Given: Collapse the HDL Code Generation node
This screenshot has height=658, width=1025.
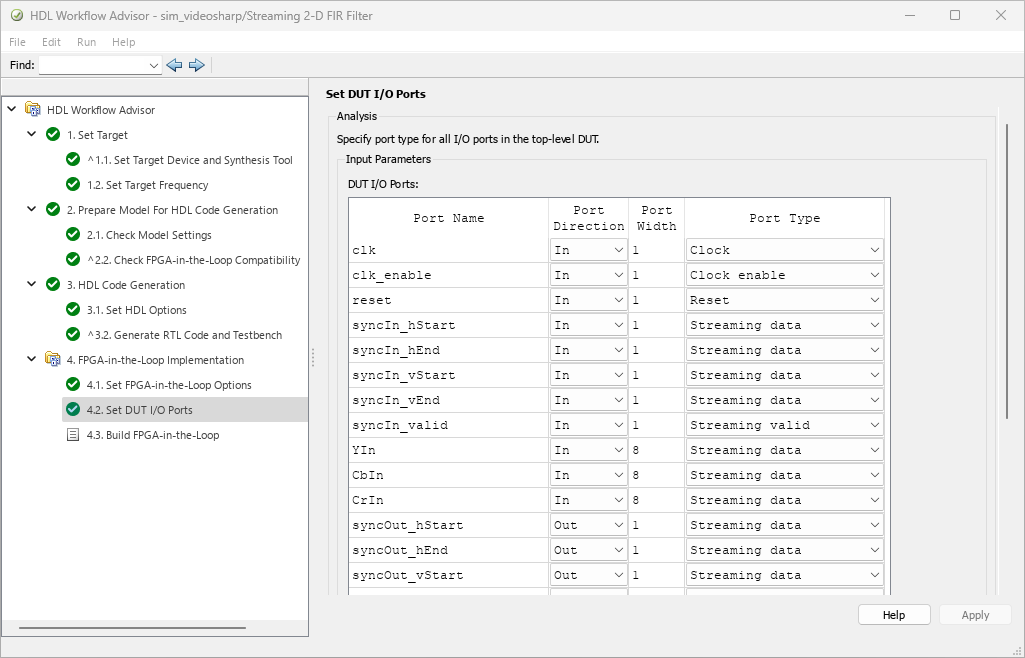Looking at the screenshot, I should click(x=31, y=285).
